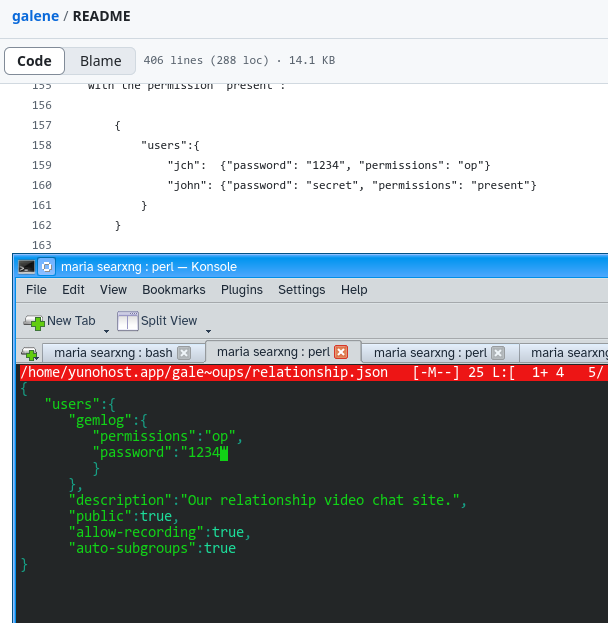Expand the Split View dropdown arrow
Image resolution: width=608 pixels, height=623 pixels.
pyautogui.click(x=208, y=331)
